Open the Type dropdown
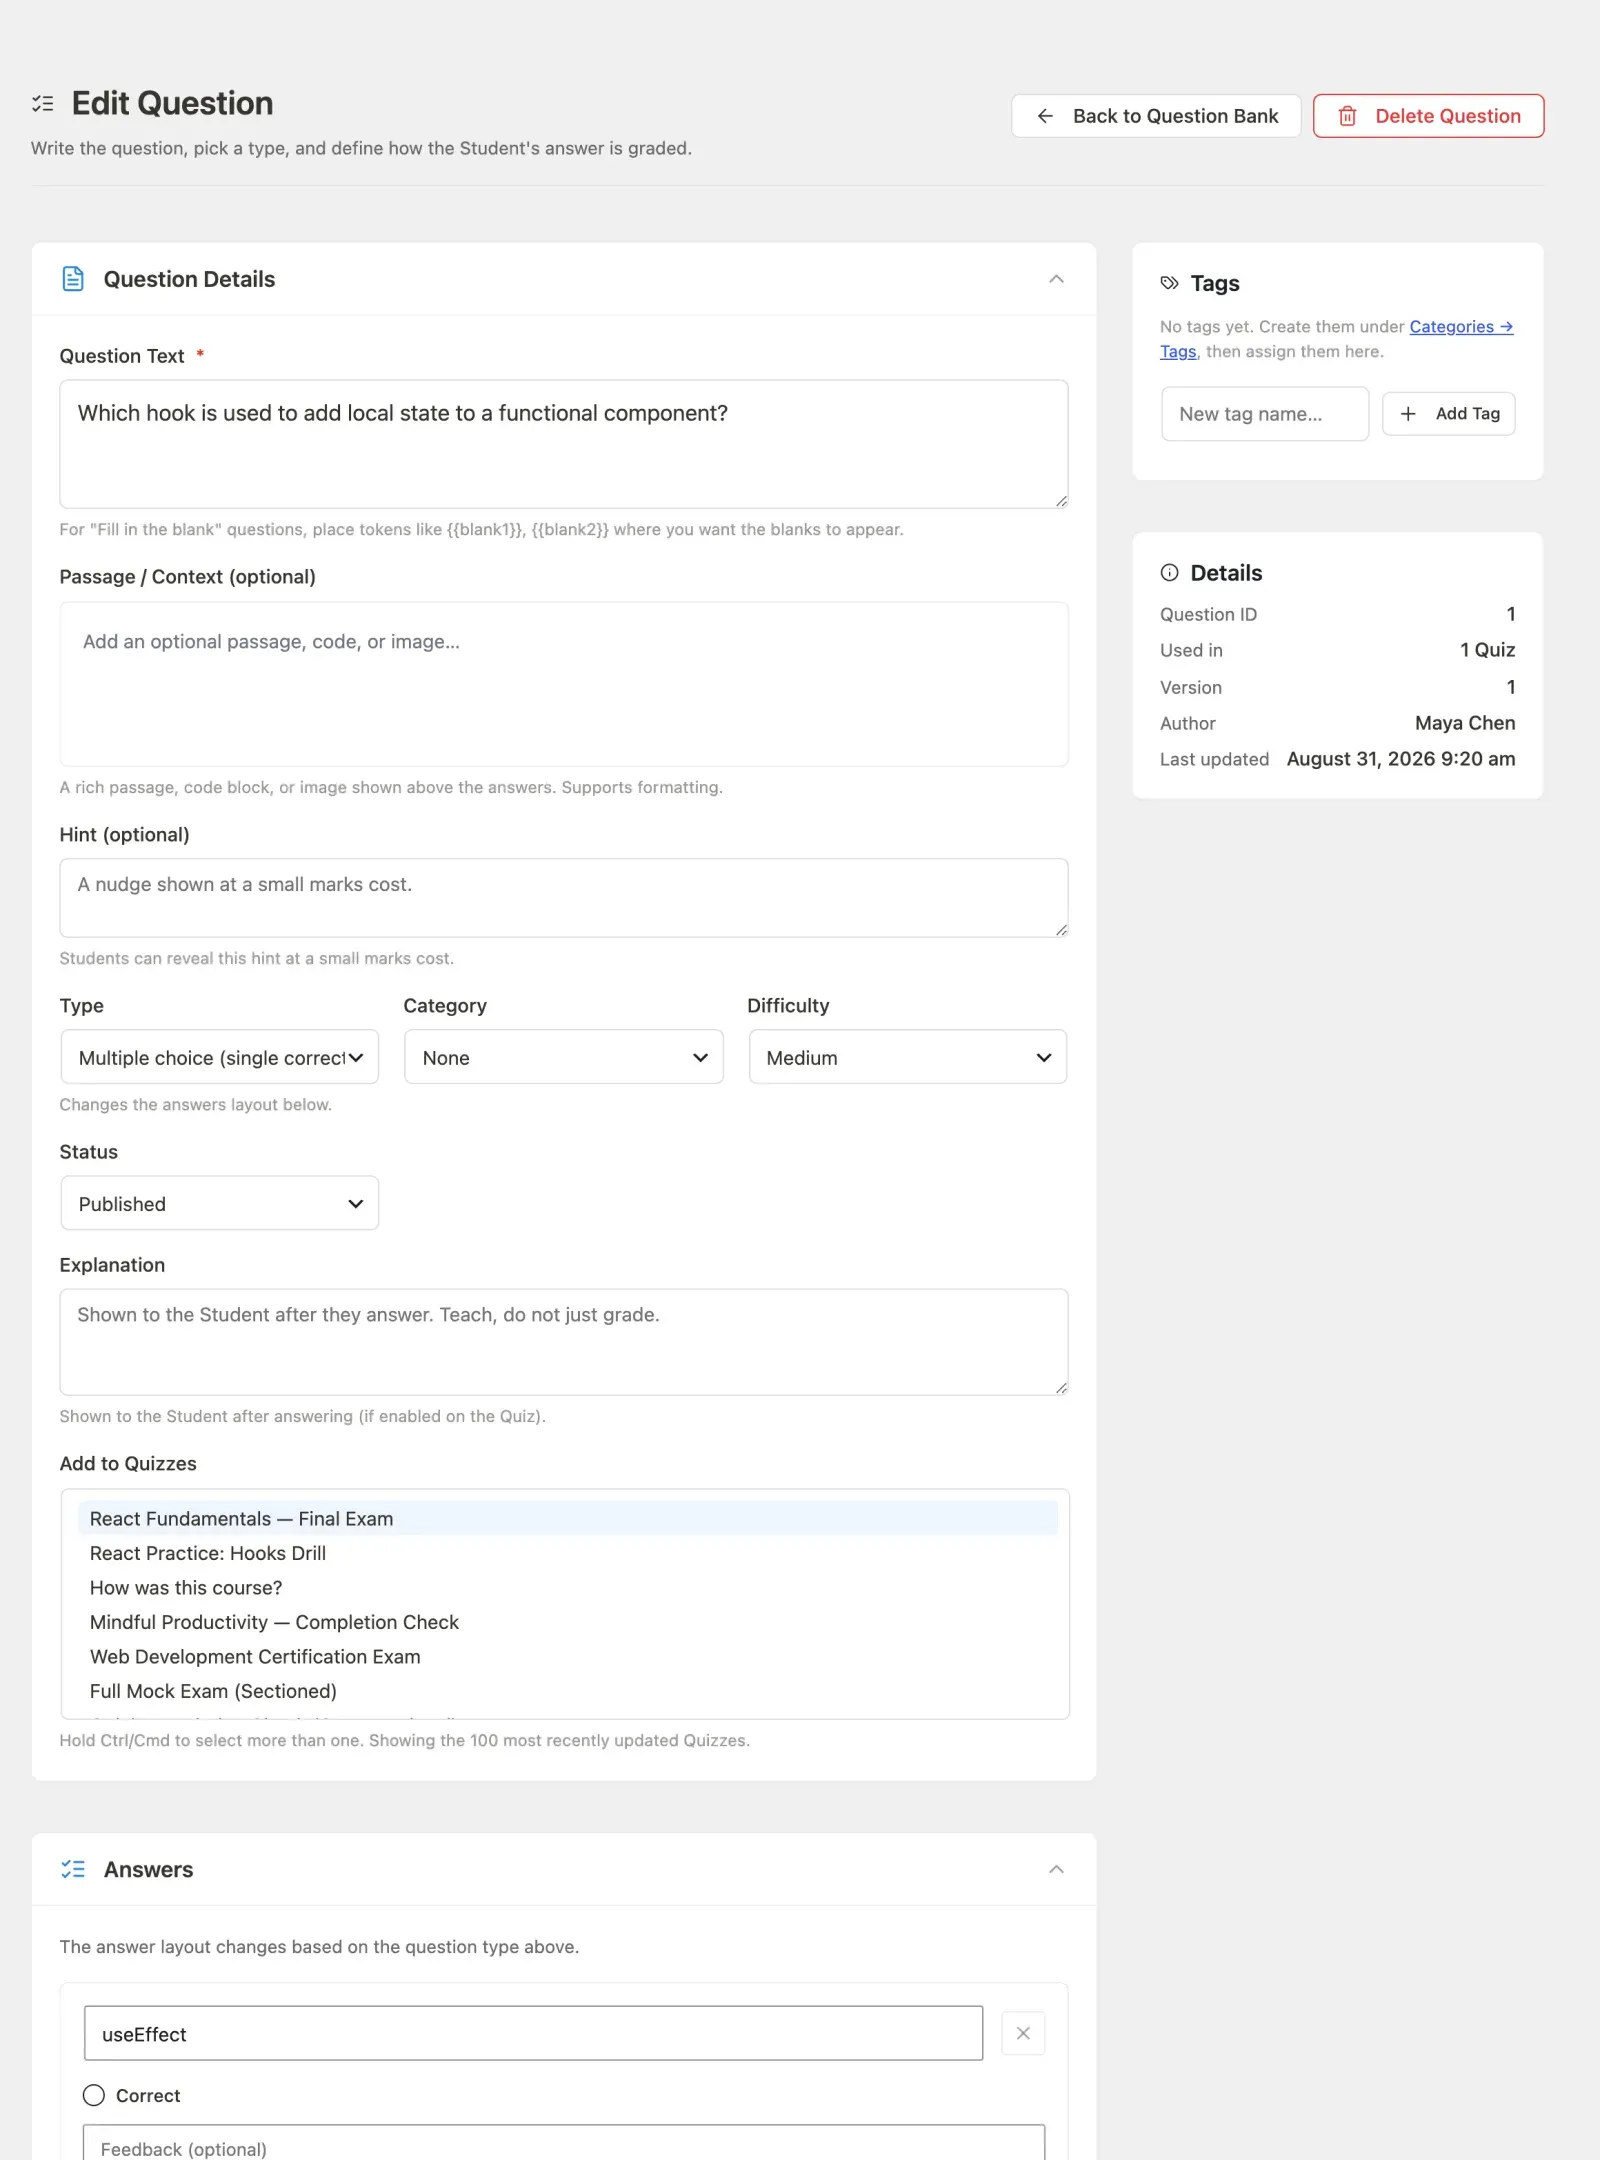Image resolution: width=1600 pixels, height=2160 pixels. (220, 1057)
